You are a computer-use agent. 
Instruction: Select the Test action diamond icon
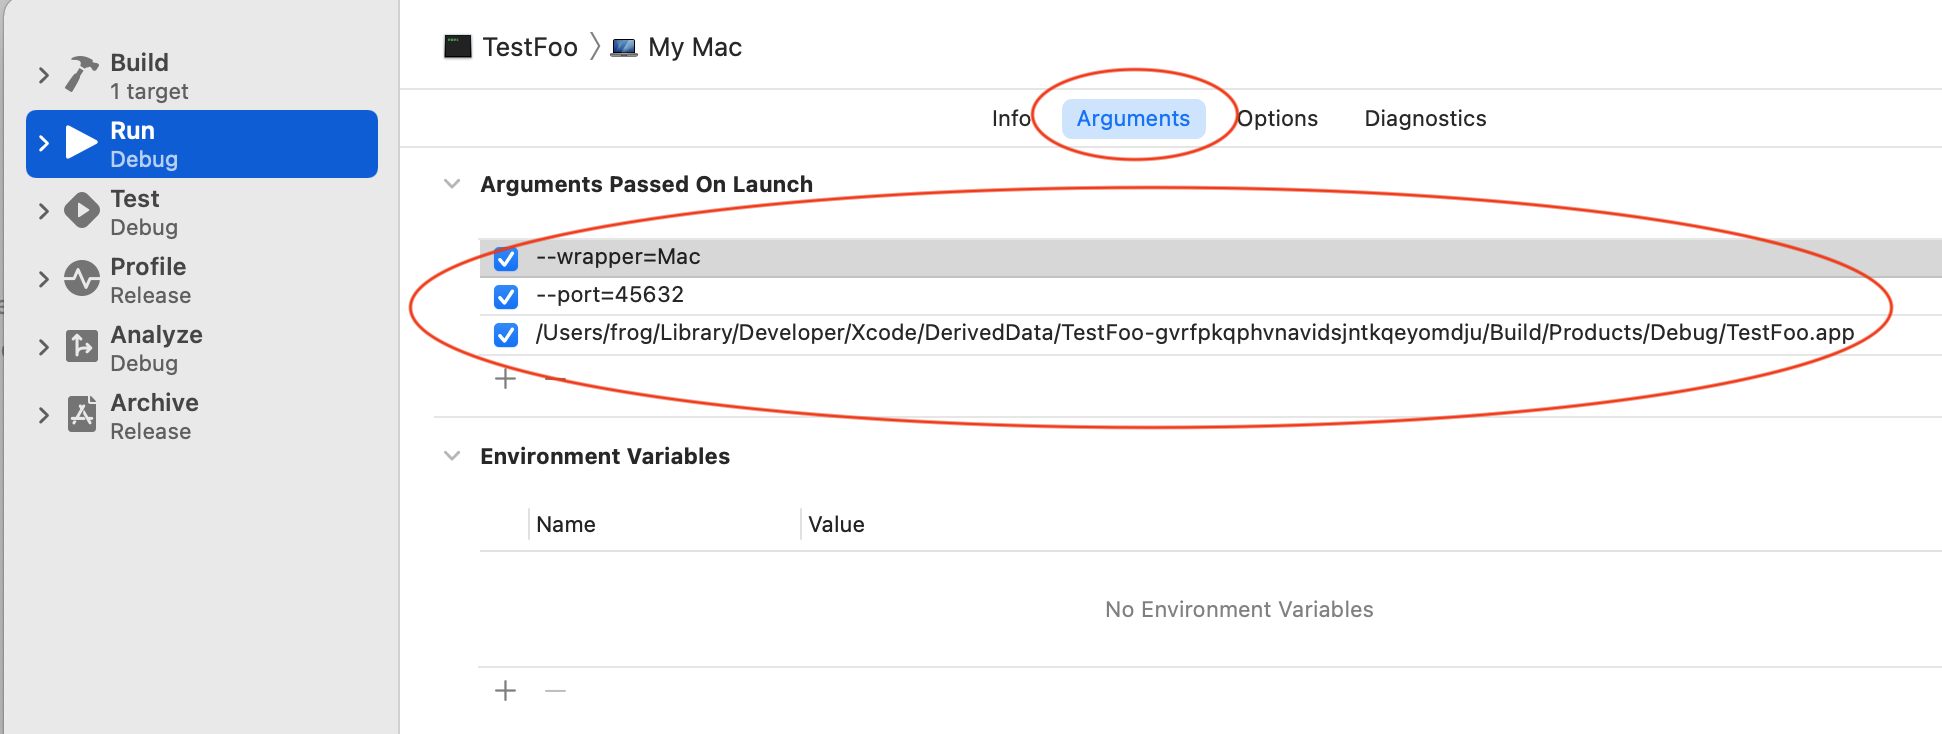pyautogui.click(x=81, y=211)
